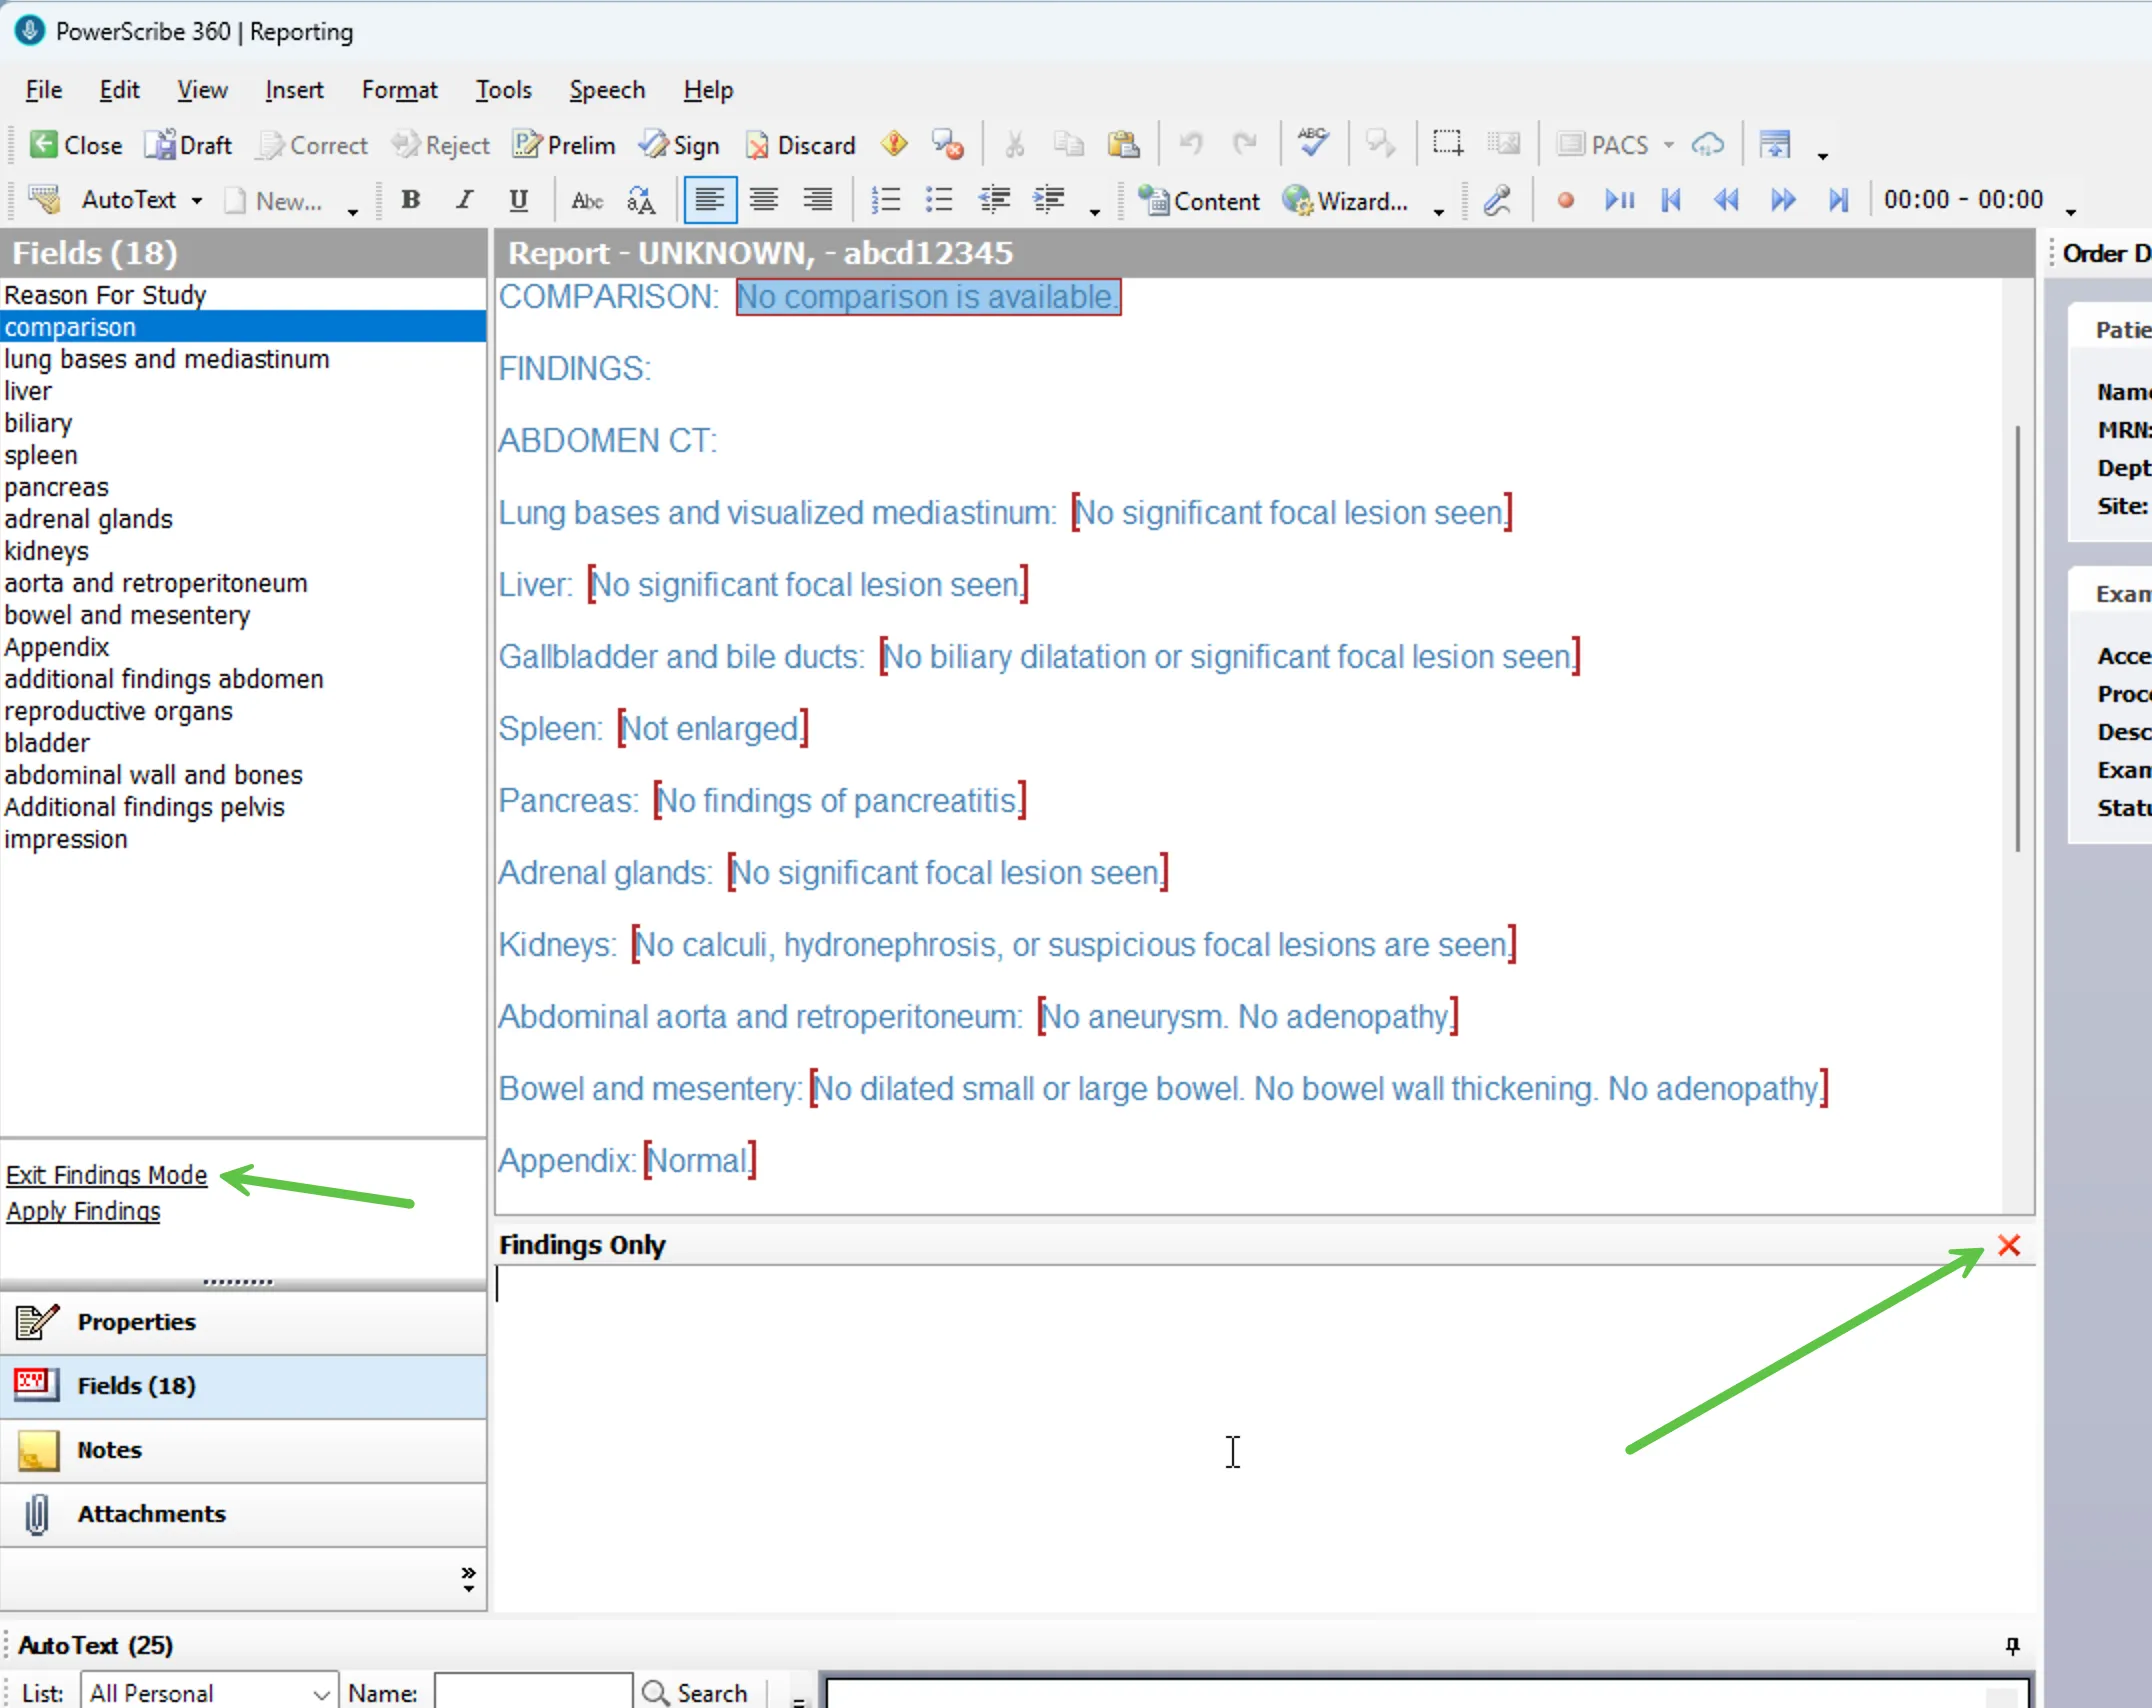Image resolution: width=2152 pixels, height=1708 pixels.
Task: Open the Speech menu
Action: pos(607,90)
